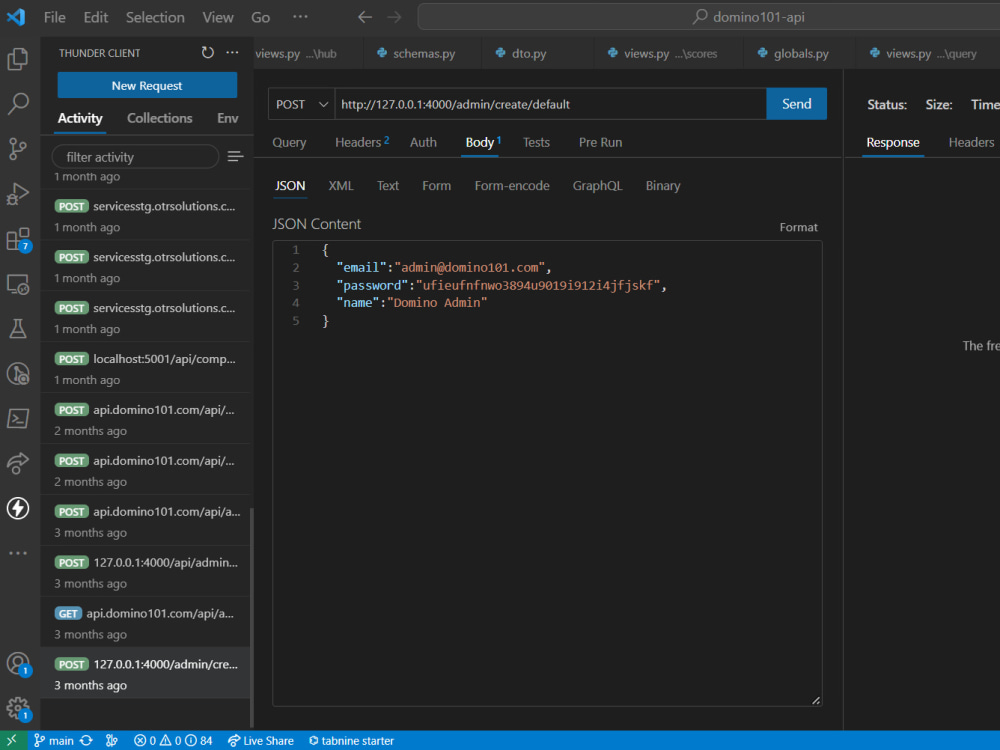Click the New Request button
The width and height of the screenshot is (1000, 750).
pyautogui.click(x=147, y=85)
